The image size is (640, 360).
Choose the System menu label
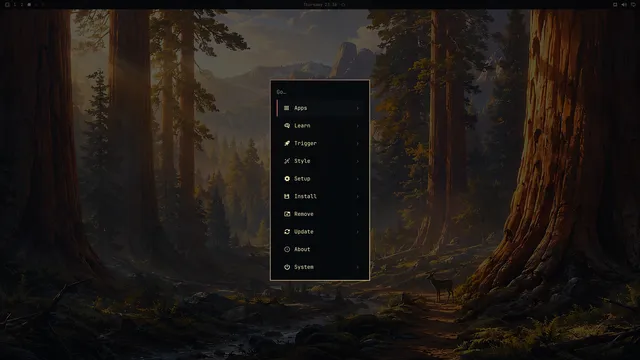[x=304, y=267]
